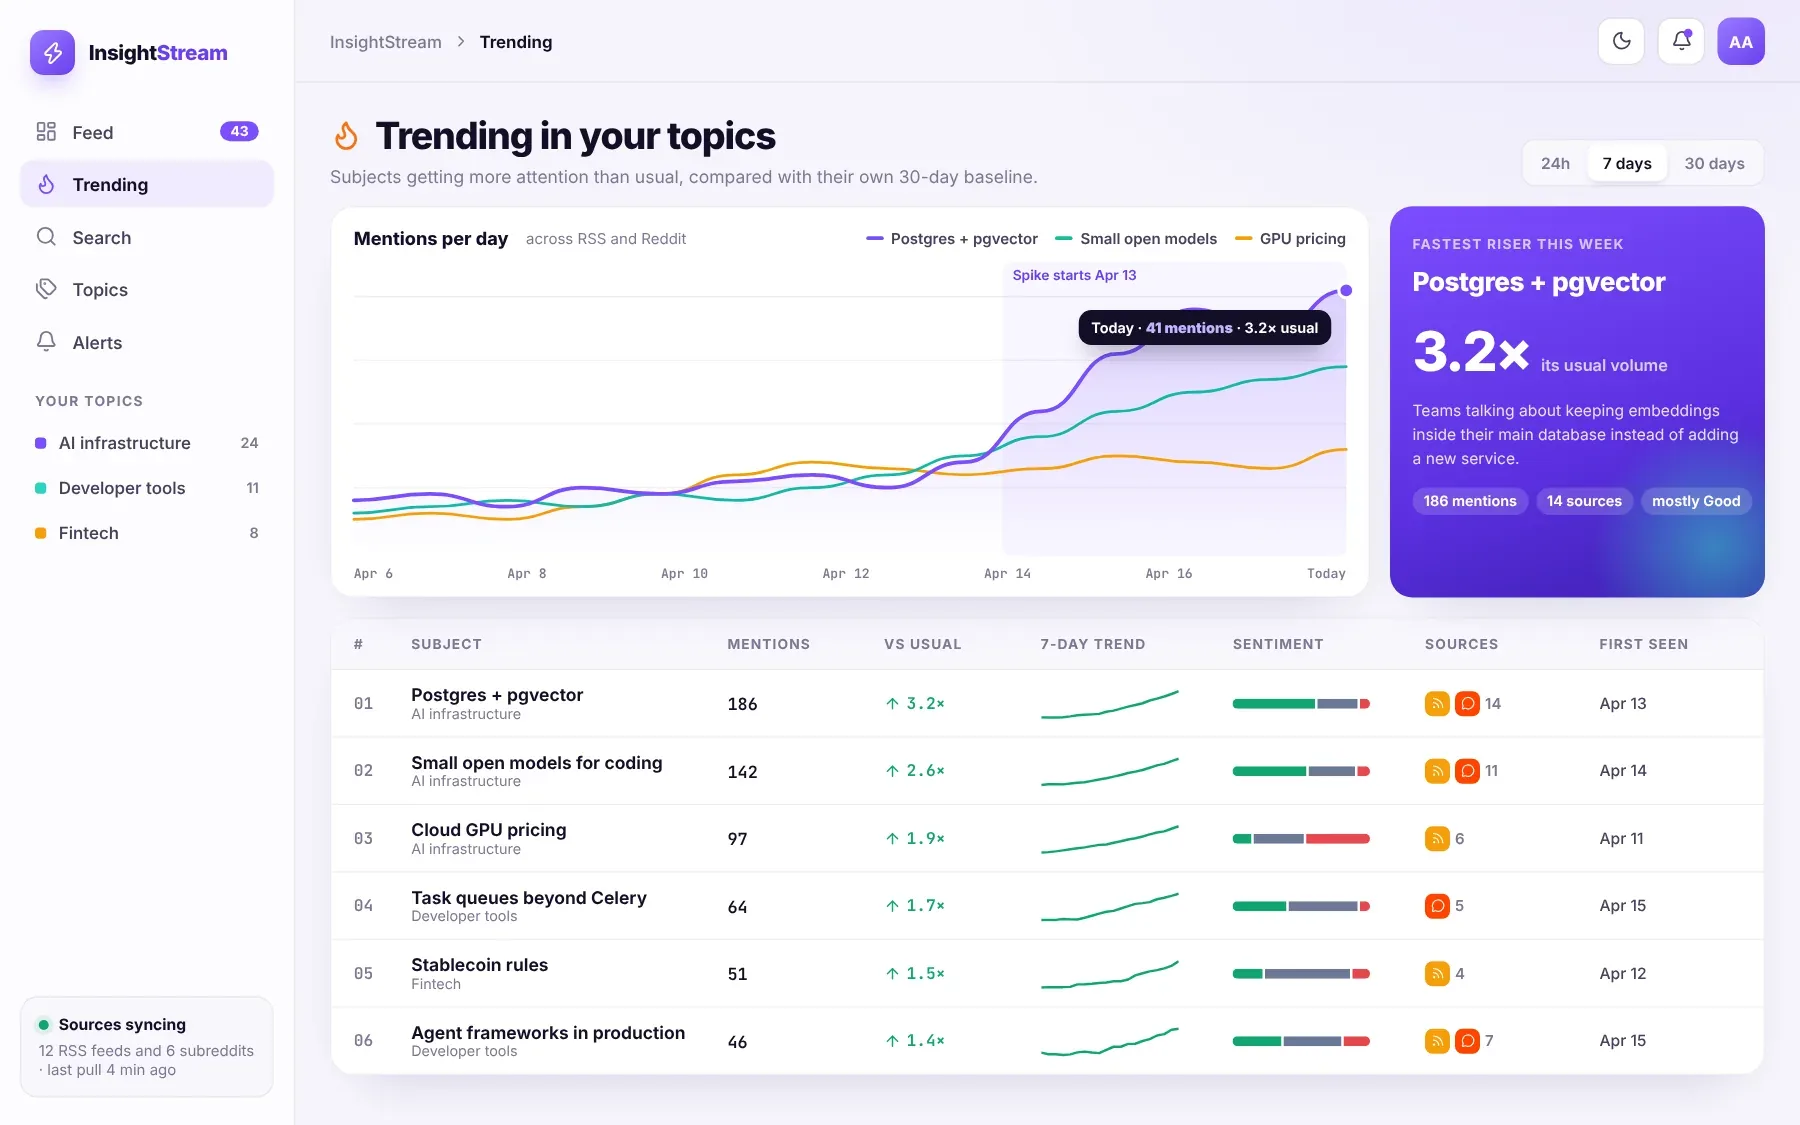This screenshot has height=1125, width=1800.
Task: Open the AI infrastructure topic
Action: 147,443
